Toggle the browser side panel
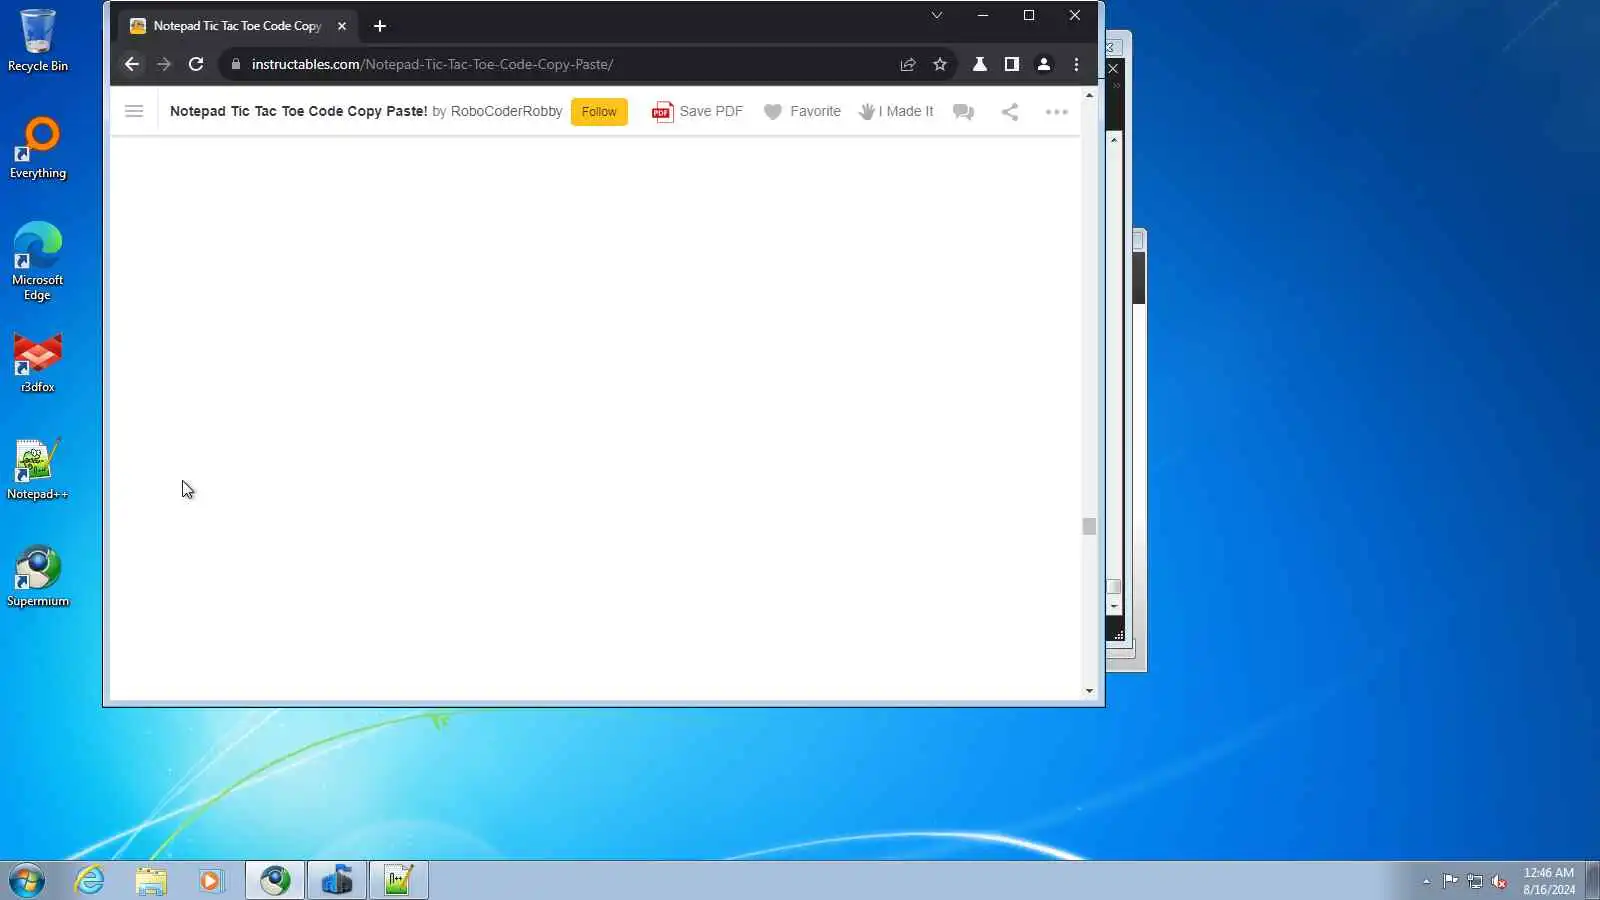1600x900 pixels. coord(1012,64)
